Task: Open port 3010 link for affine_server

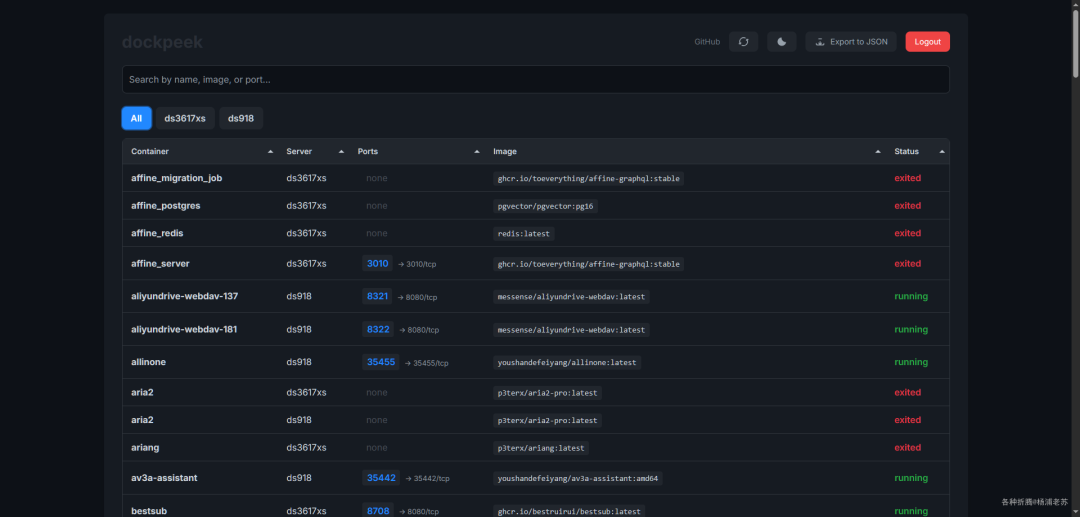Action: click(377, 264)
